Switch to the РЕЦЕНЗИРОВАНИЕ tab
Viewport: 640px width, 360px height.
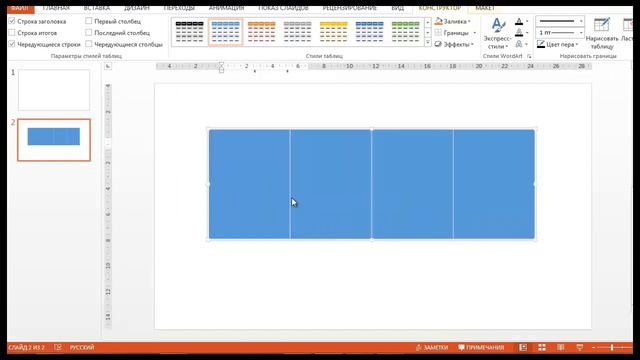tap(349, 8)
